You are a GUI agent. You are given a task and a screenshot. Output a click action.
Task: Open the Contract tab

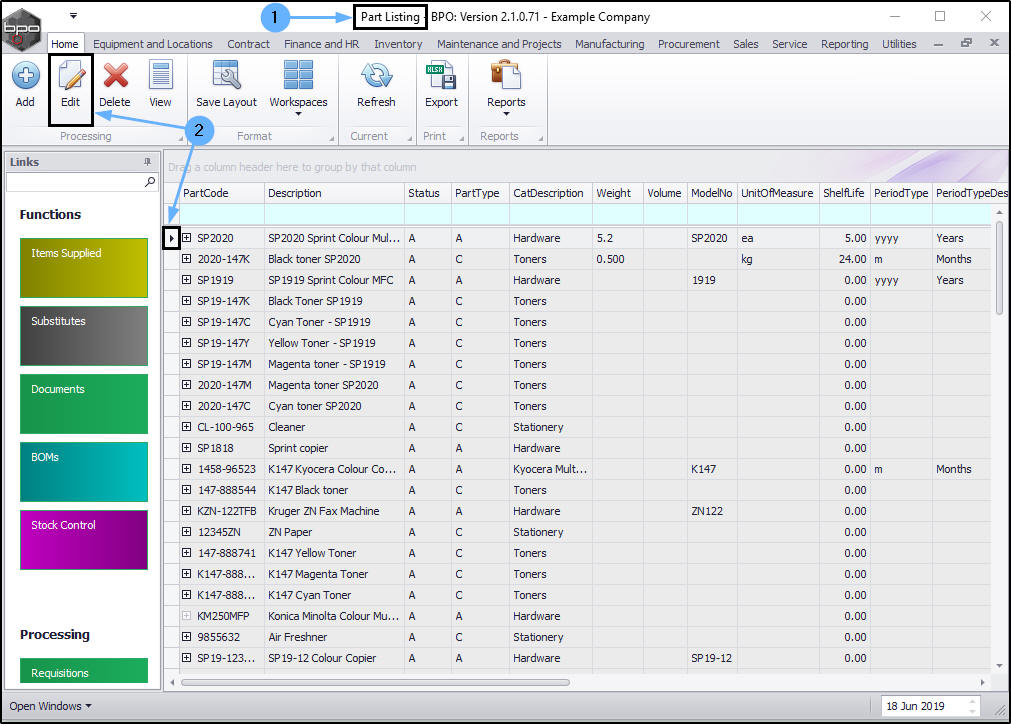pyautogui.click(x=248, y=44)
